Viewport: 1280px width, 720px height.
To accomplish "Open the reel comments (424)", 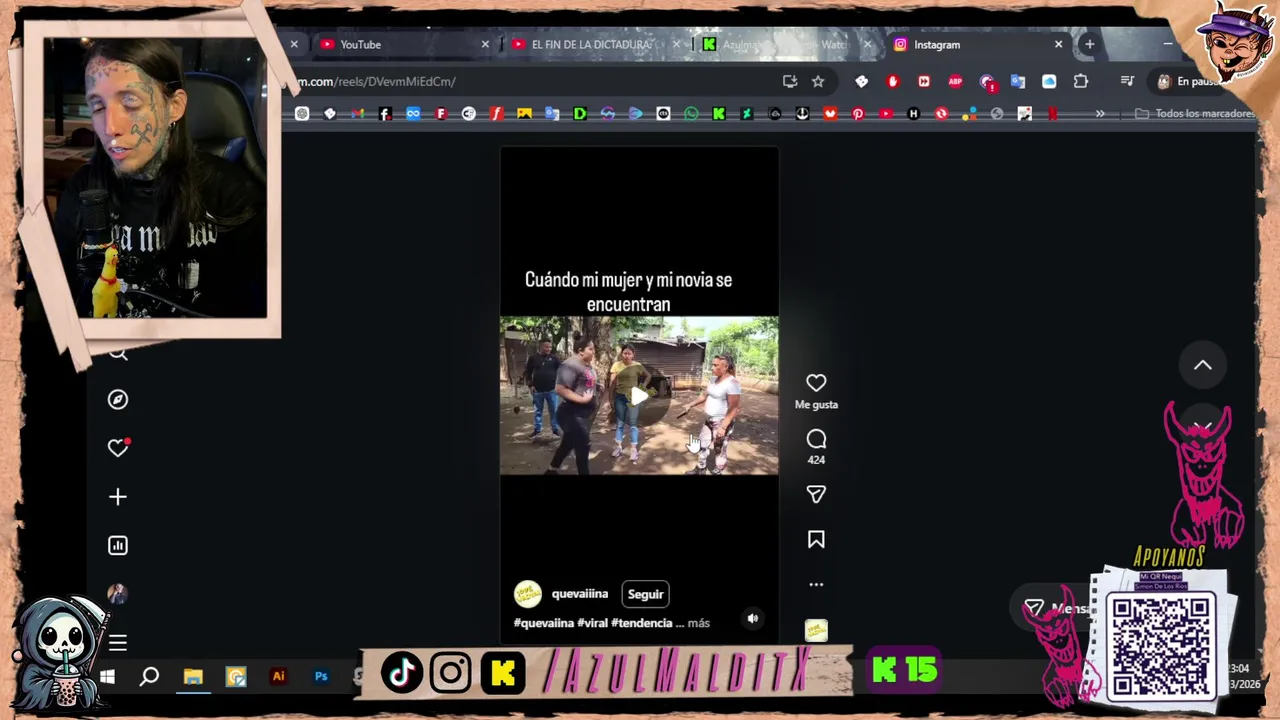I will pos(816,439).
